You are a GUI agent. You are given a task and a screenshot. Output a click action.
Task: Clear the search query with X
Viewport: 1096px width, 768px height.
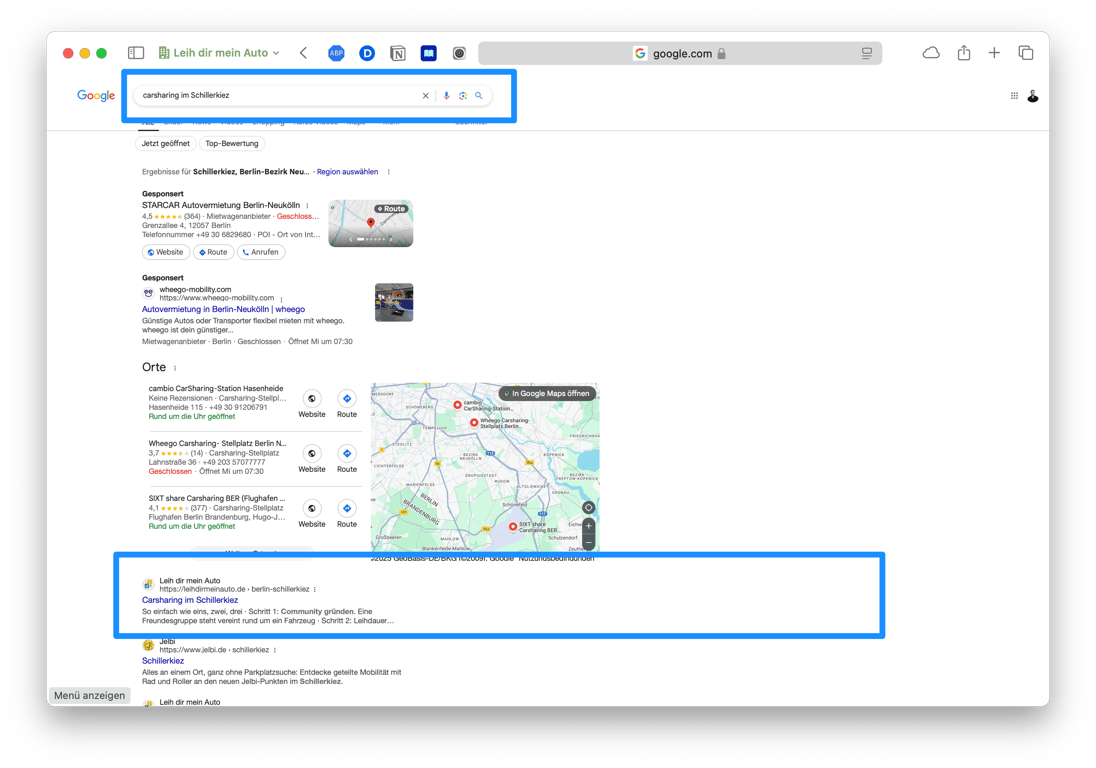tap(426, 96)
